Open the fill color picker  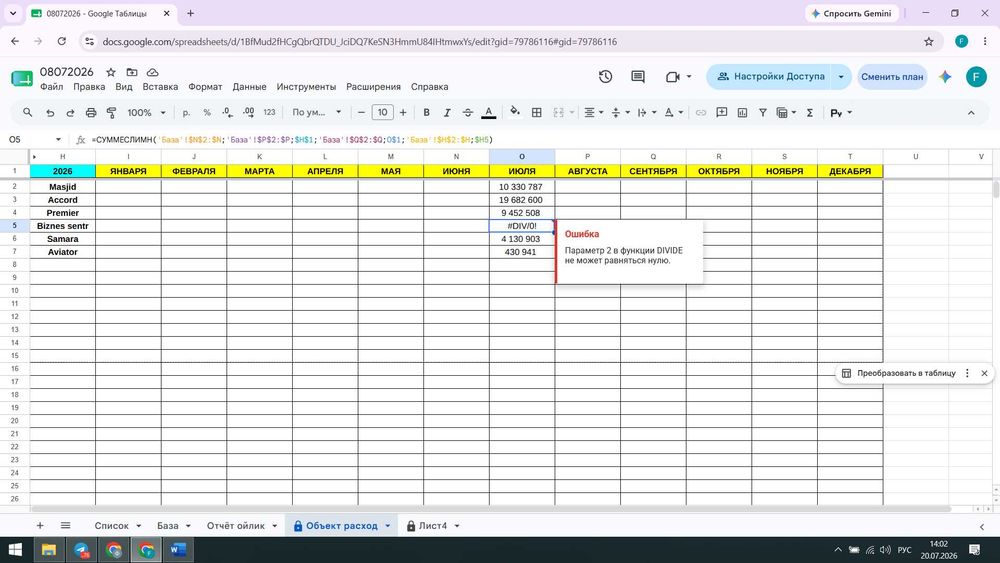click(515, 112)
